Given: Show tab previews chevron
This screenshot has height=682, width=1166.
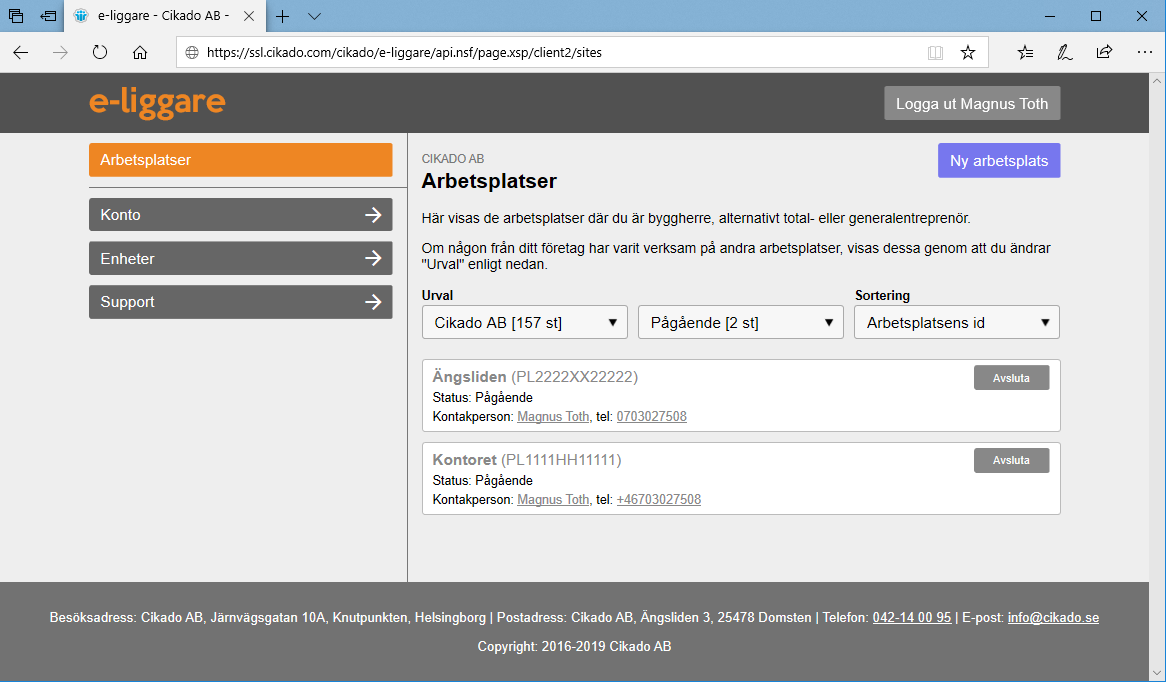Looking at the screenshot, I should (x=315, y=16).
